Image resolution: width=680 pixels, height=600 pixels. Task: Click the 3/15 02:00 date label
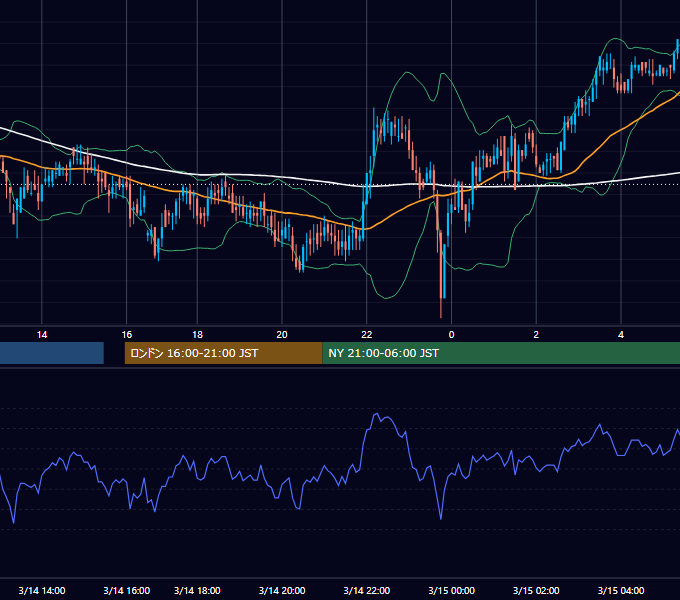[536, 590]
